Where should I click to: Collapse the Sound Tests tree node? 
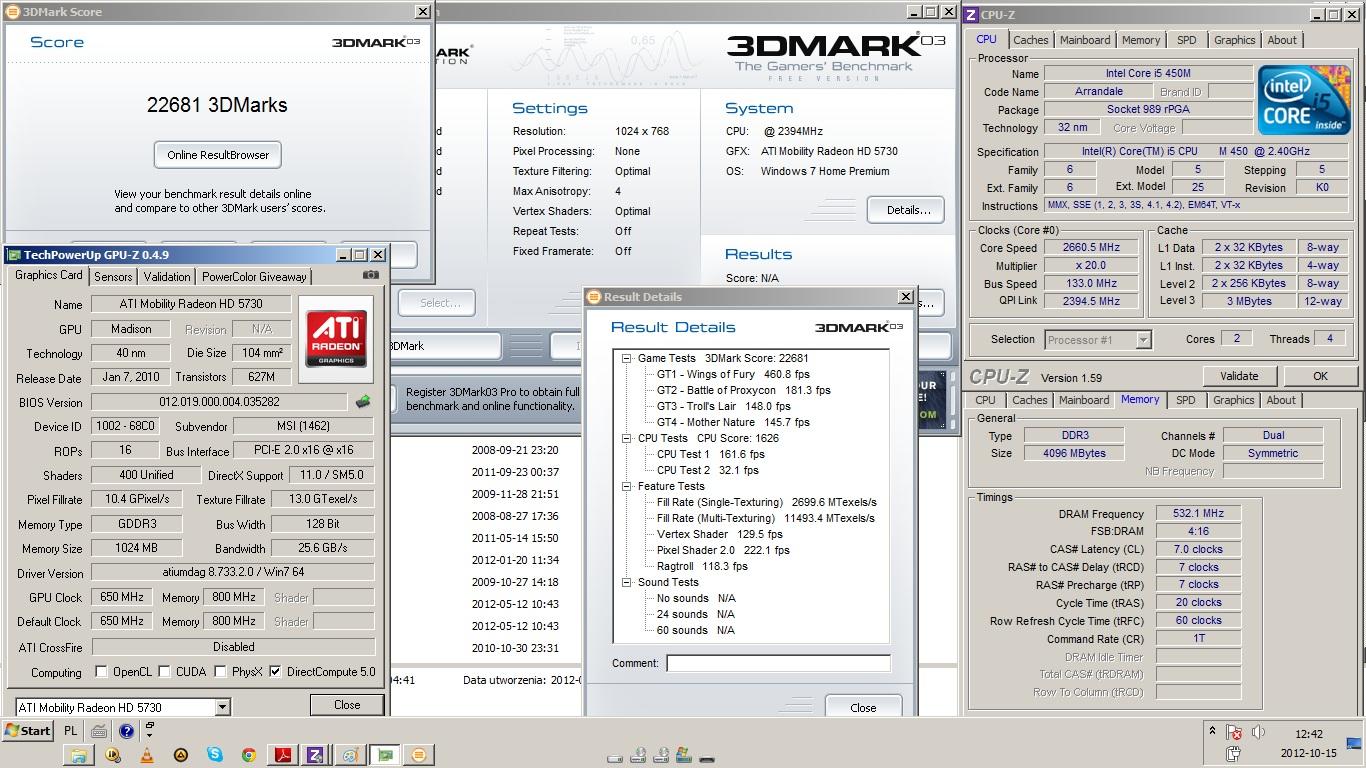click(x=627, y=582)
